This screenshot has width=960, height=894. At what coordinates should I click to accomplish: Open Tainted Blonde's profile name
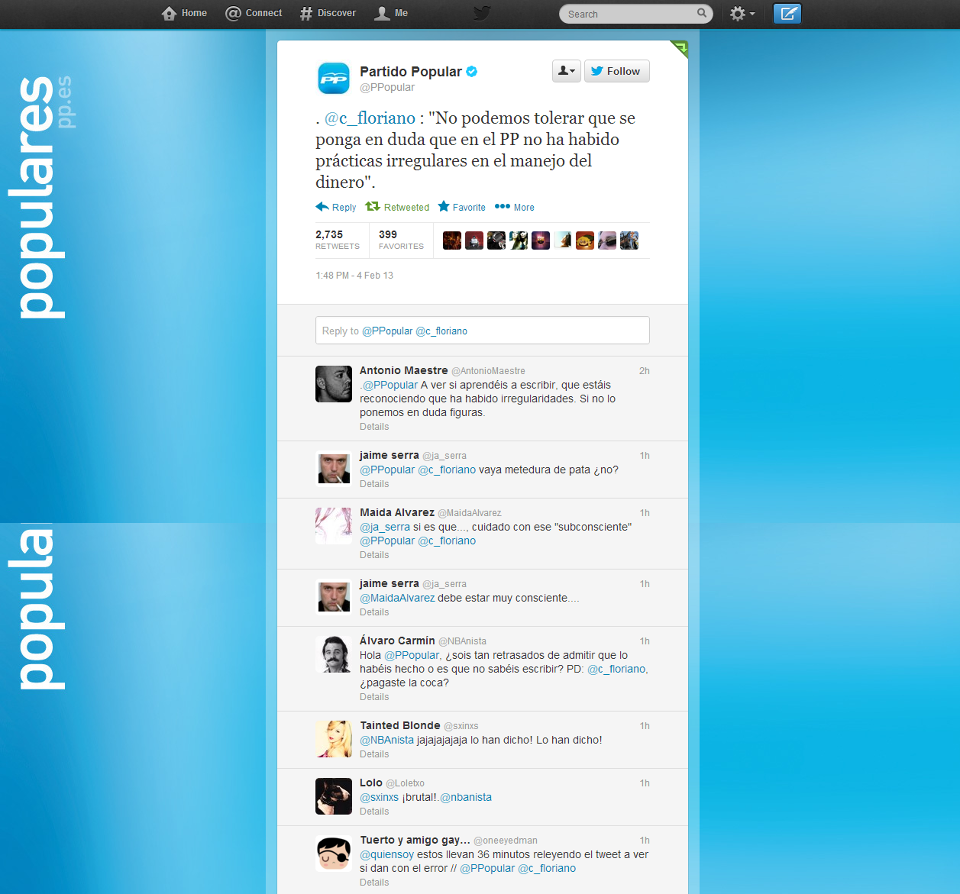coord(400,725)
